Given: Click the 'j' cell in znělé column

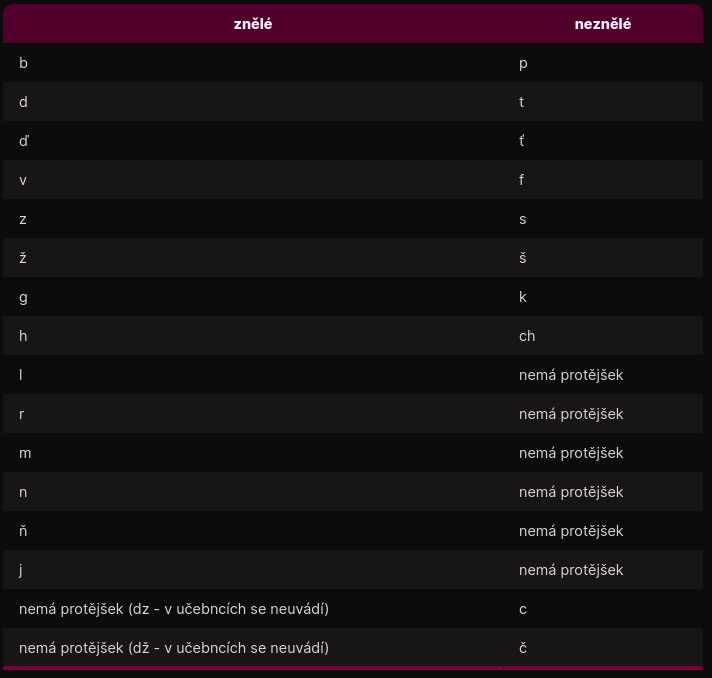Looking at the screenshot, I should pos(253,570).
